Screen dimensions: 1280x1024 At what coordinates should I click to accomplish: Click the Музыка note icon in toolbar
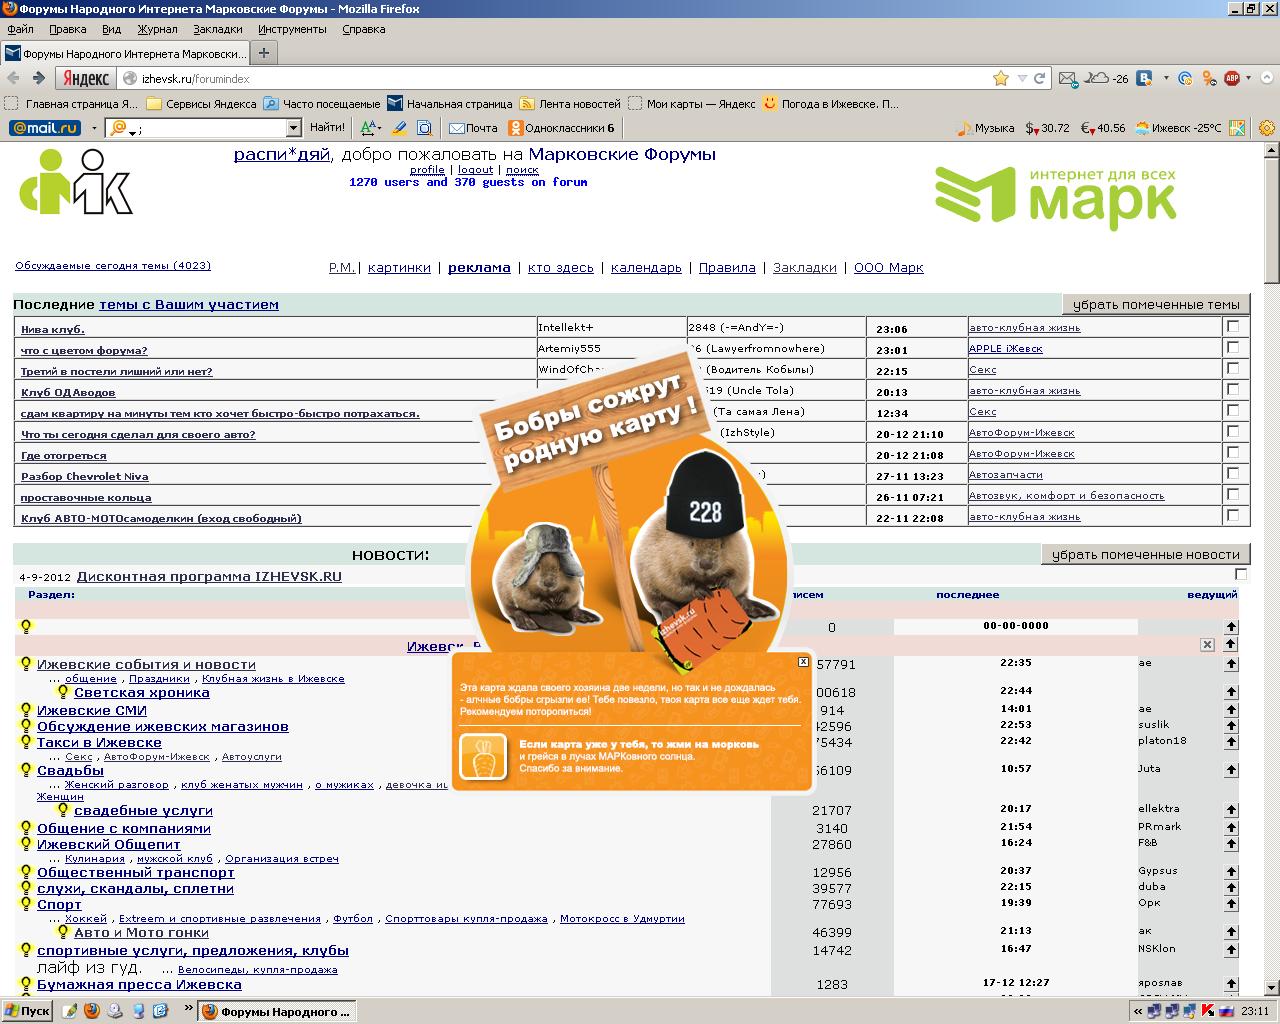[964, 128]
